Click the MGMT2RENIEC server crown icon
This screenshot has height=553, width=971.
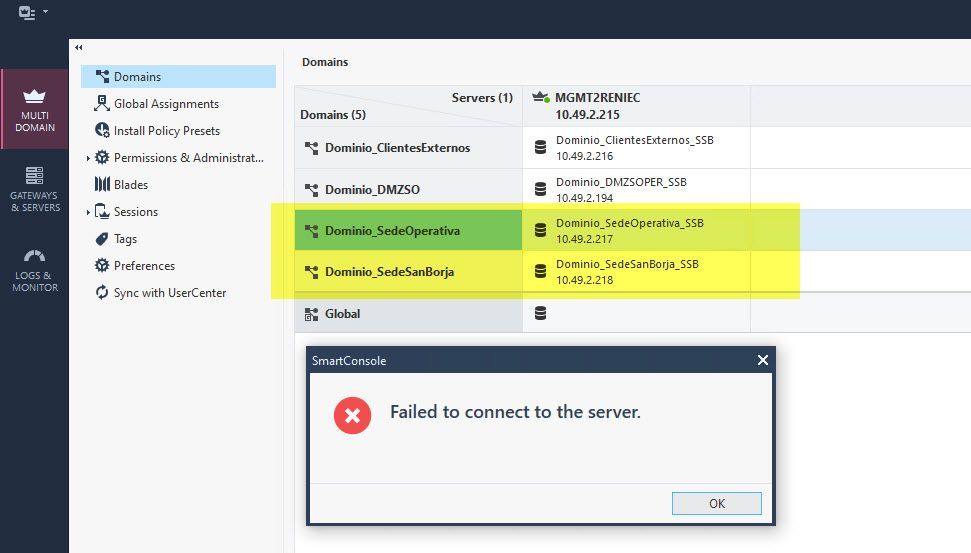(541, 97)
